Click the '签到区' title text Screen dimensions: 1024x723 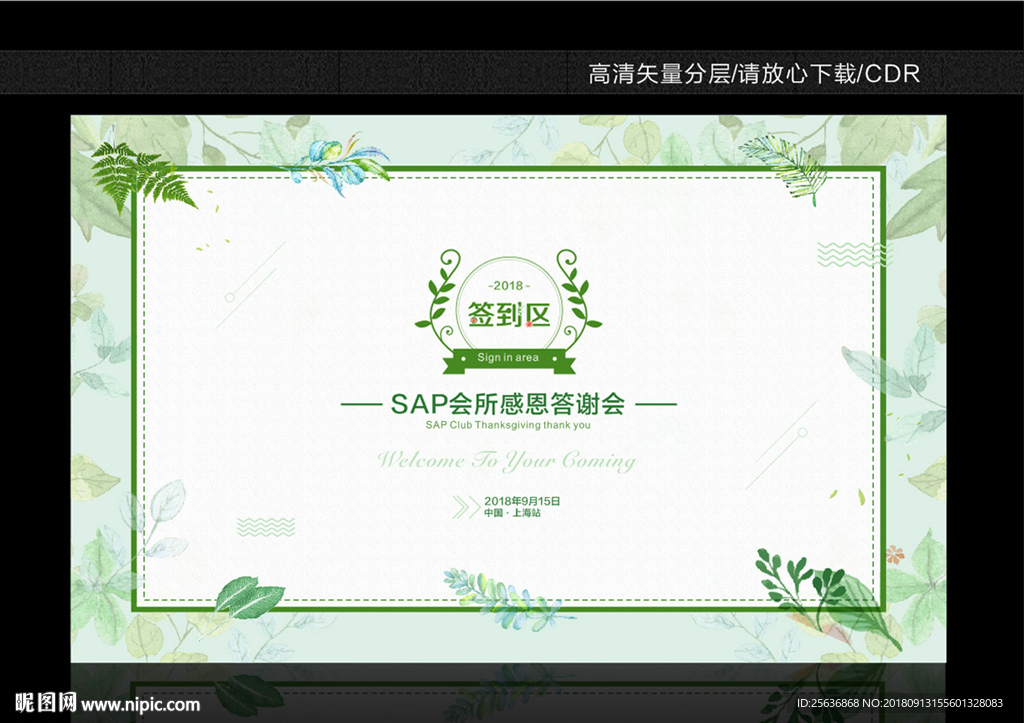click(509, 315)
